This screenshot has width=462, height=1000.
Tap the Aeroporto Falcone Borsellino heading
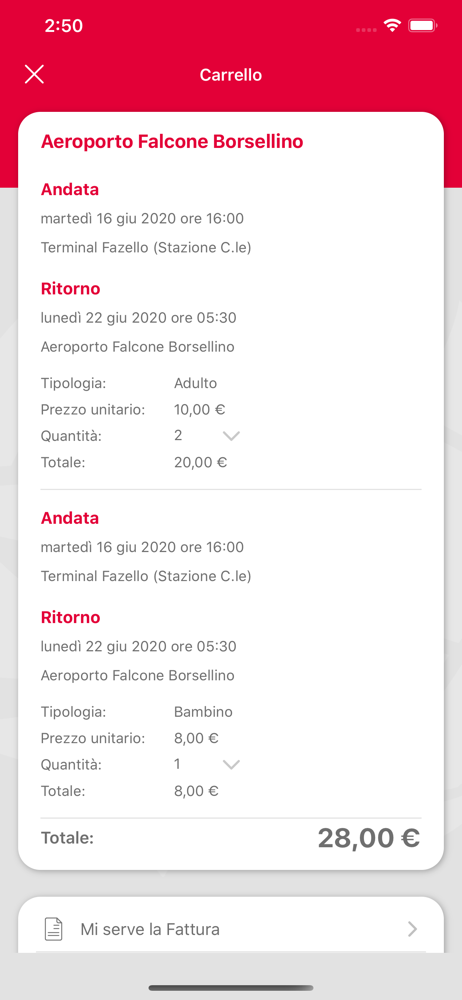coord(172,142)
